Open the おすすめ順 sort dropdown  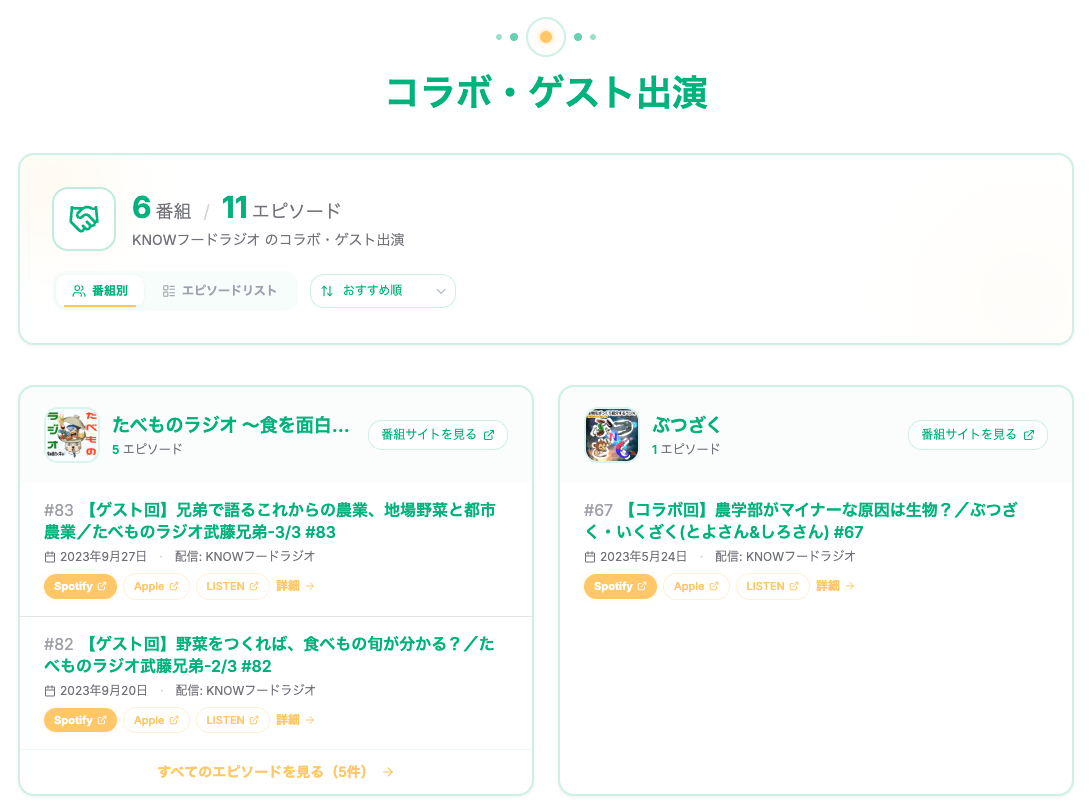click(x=383, y=290)
